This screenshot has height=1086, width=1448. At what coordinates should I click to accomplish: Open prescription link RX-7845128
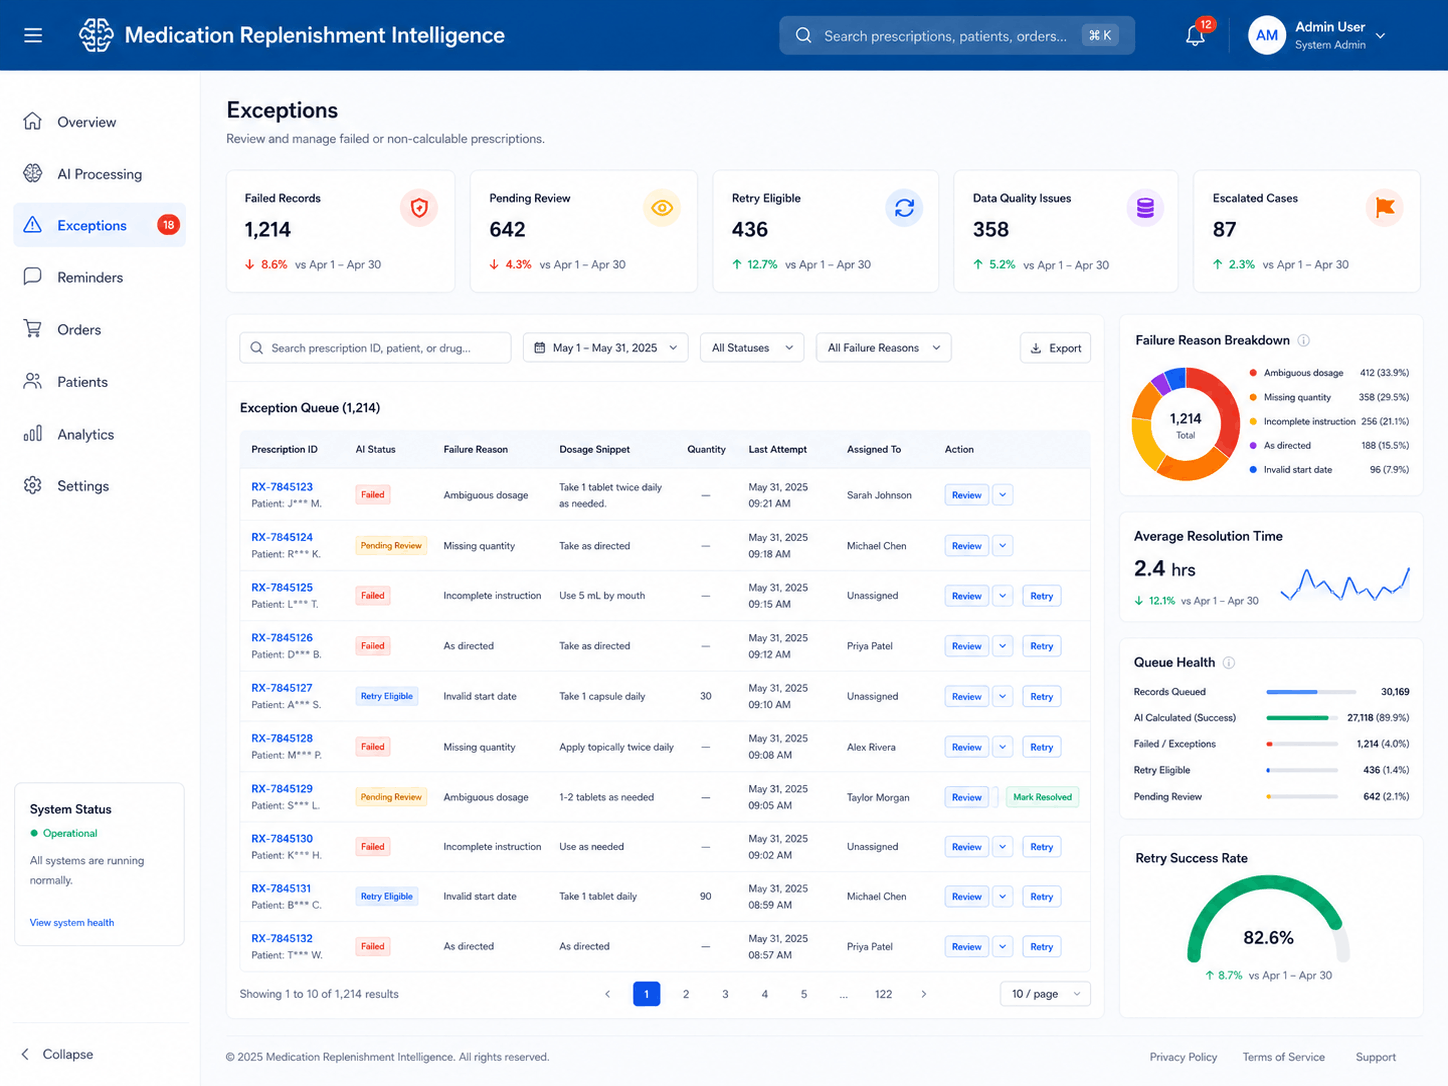point(282,738)
